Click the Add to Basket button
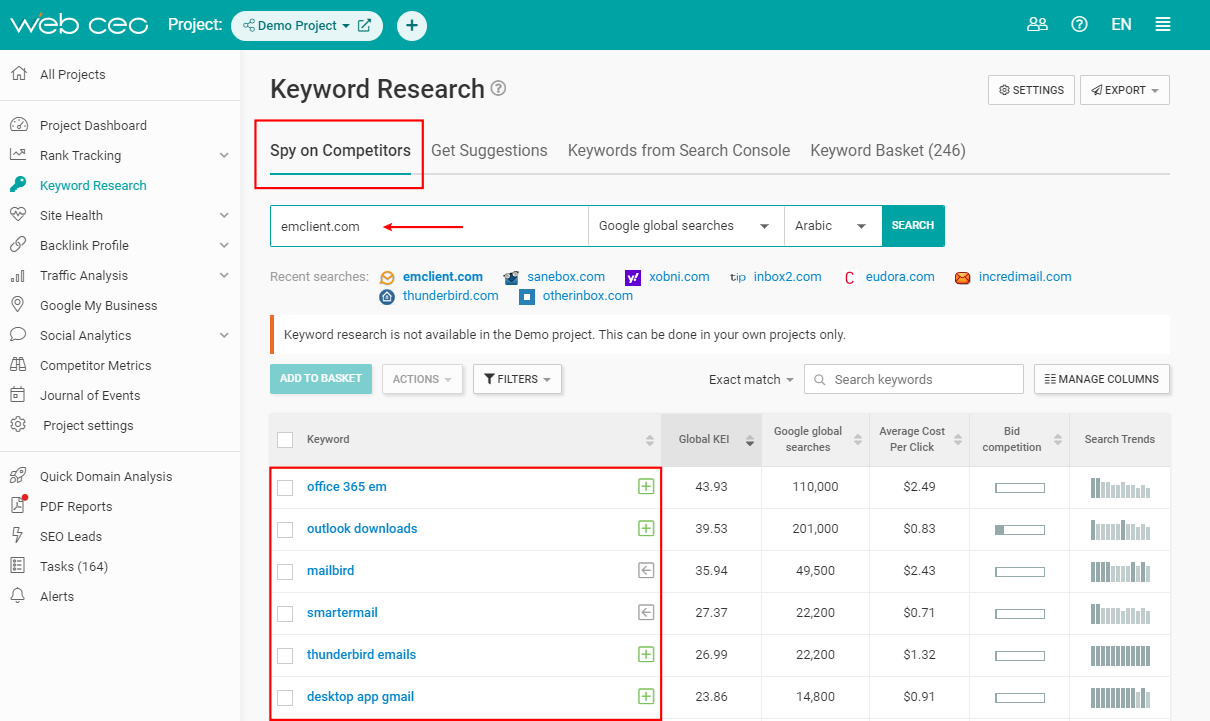Image resolution: width=1210 pixels, height=721 pixels. [x=321, y=379]
